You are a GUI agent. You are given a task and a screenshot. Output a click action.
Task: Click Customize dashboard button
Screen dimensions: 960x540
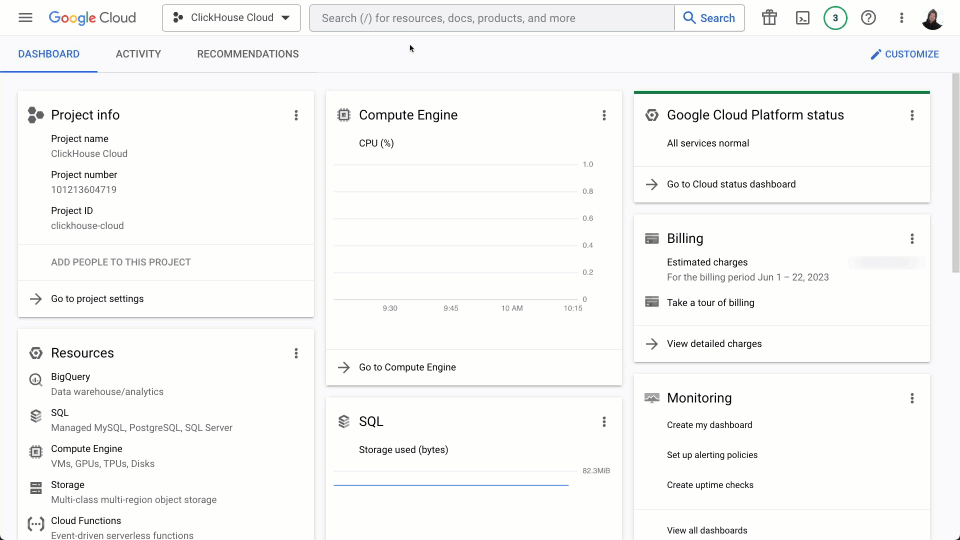pyautogui.click(x=904, y=54)
